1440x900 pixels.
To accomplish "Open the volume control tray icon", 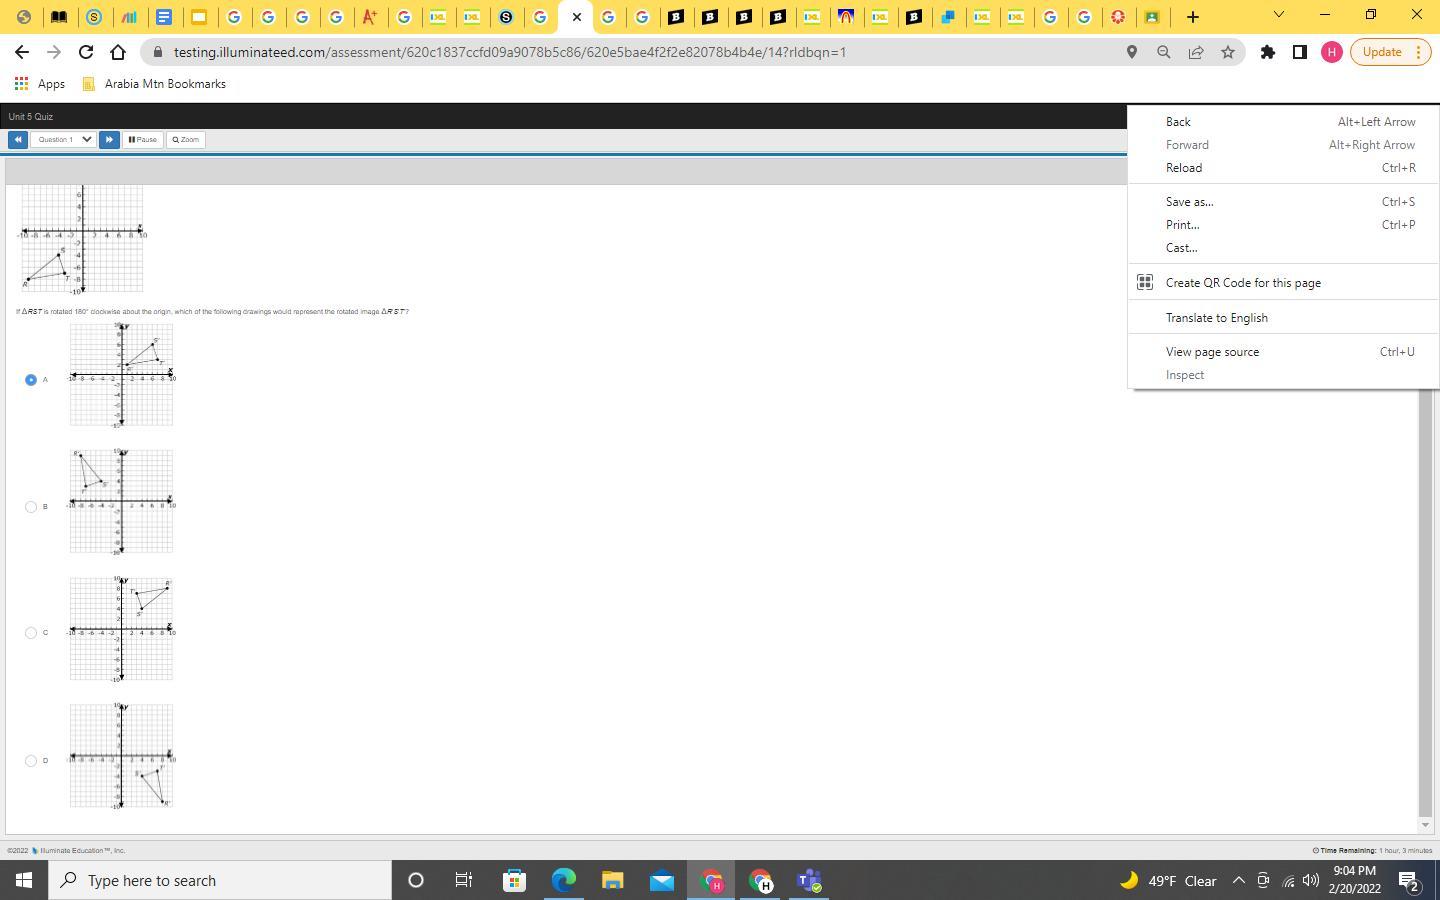I will [x=1311, y=881].
